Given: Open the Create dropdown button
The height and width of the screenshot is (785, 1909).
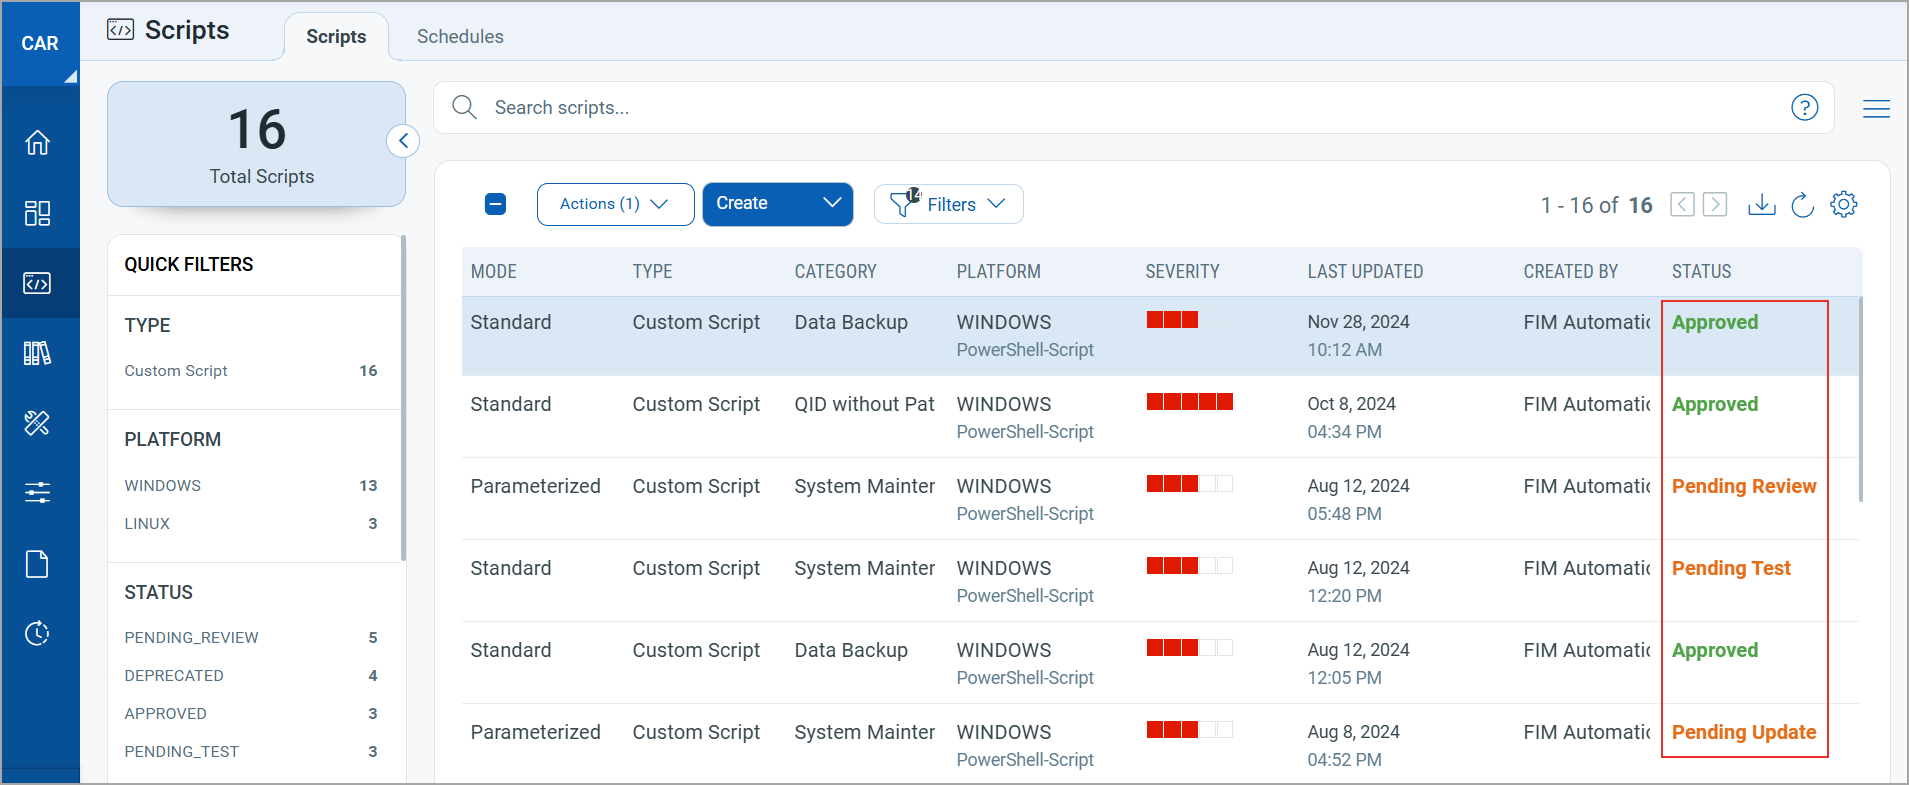Looking at the screenshot, I should pos(777,204).
